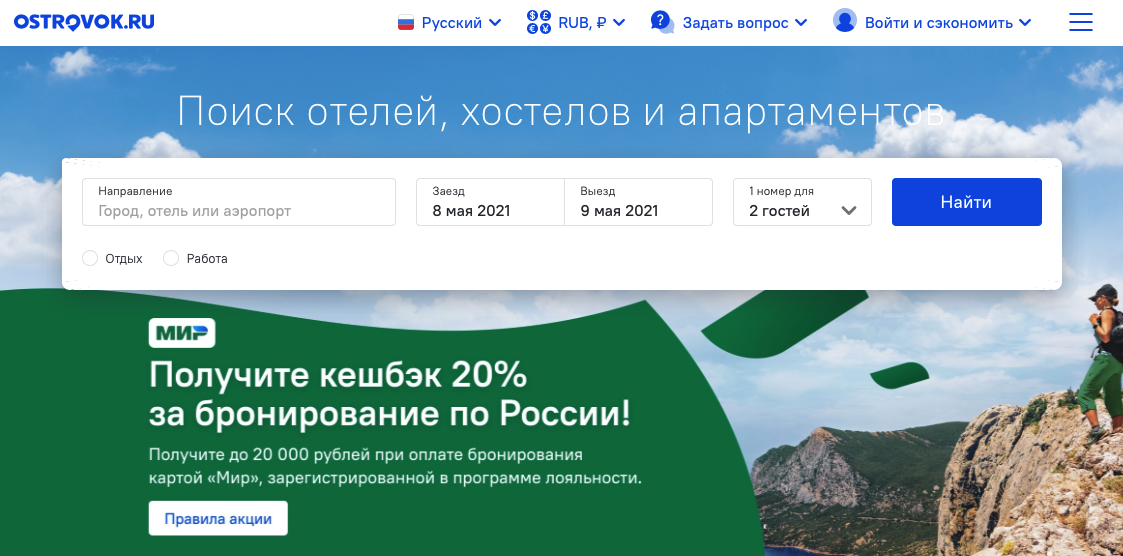
Task: Open the Войти и сэкономить chevron
Action: pos(1025,23)
